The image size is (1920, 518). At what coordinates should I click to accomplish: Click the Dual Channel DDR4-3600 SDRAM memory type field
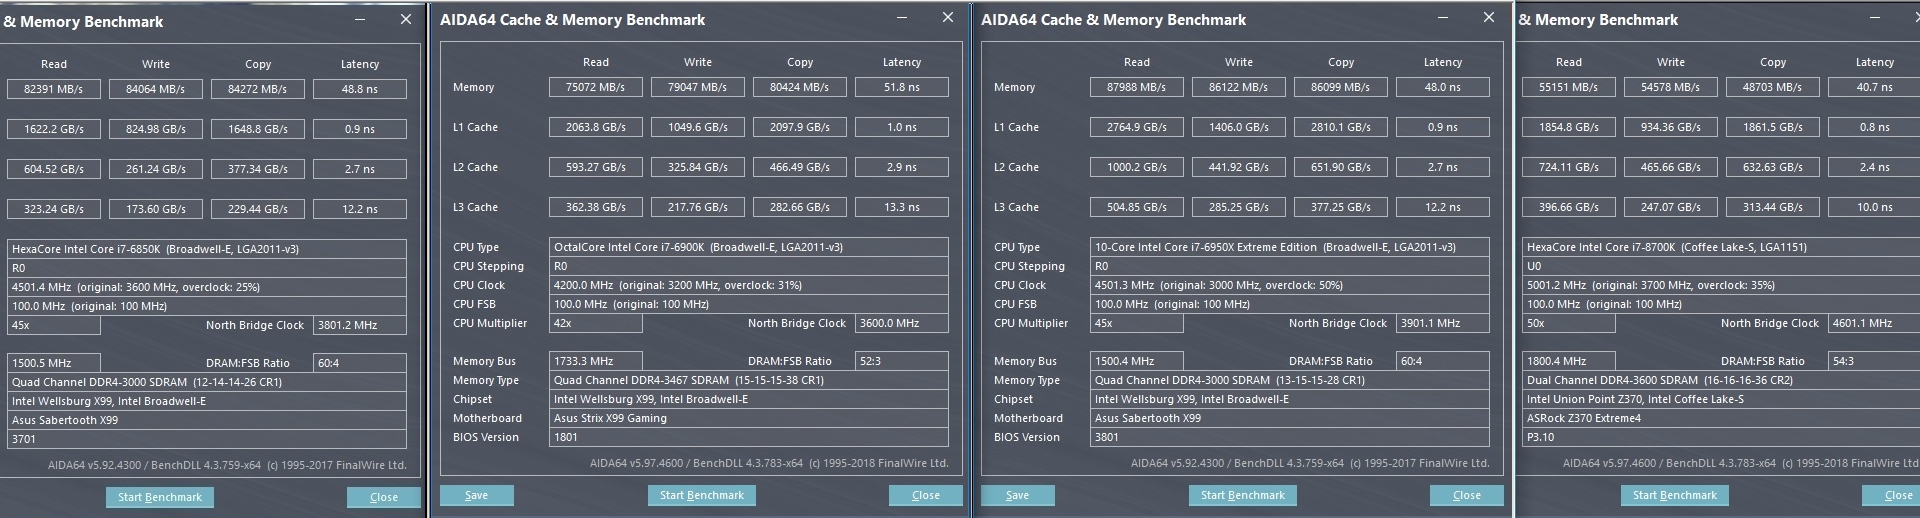point(1718,380)
